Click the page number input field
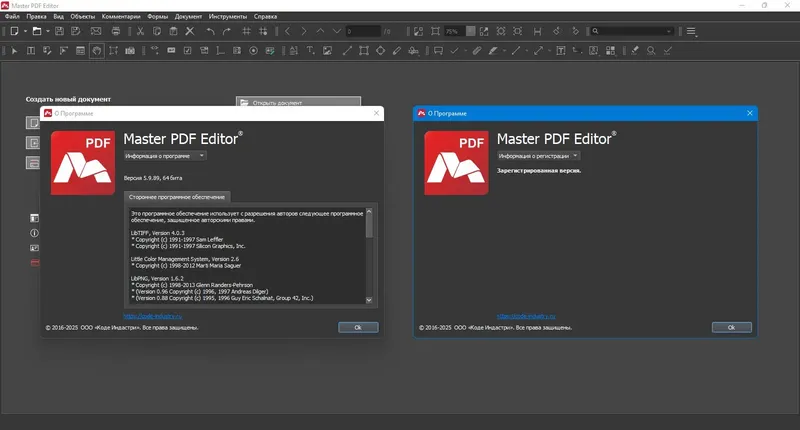800x430 pixels. pos(363,32)
